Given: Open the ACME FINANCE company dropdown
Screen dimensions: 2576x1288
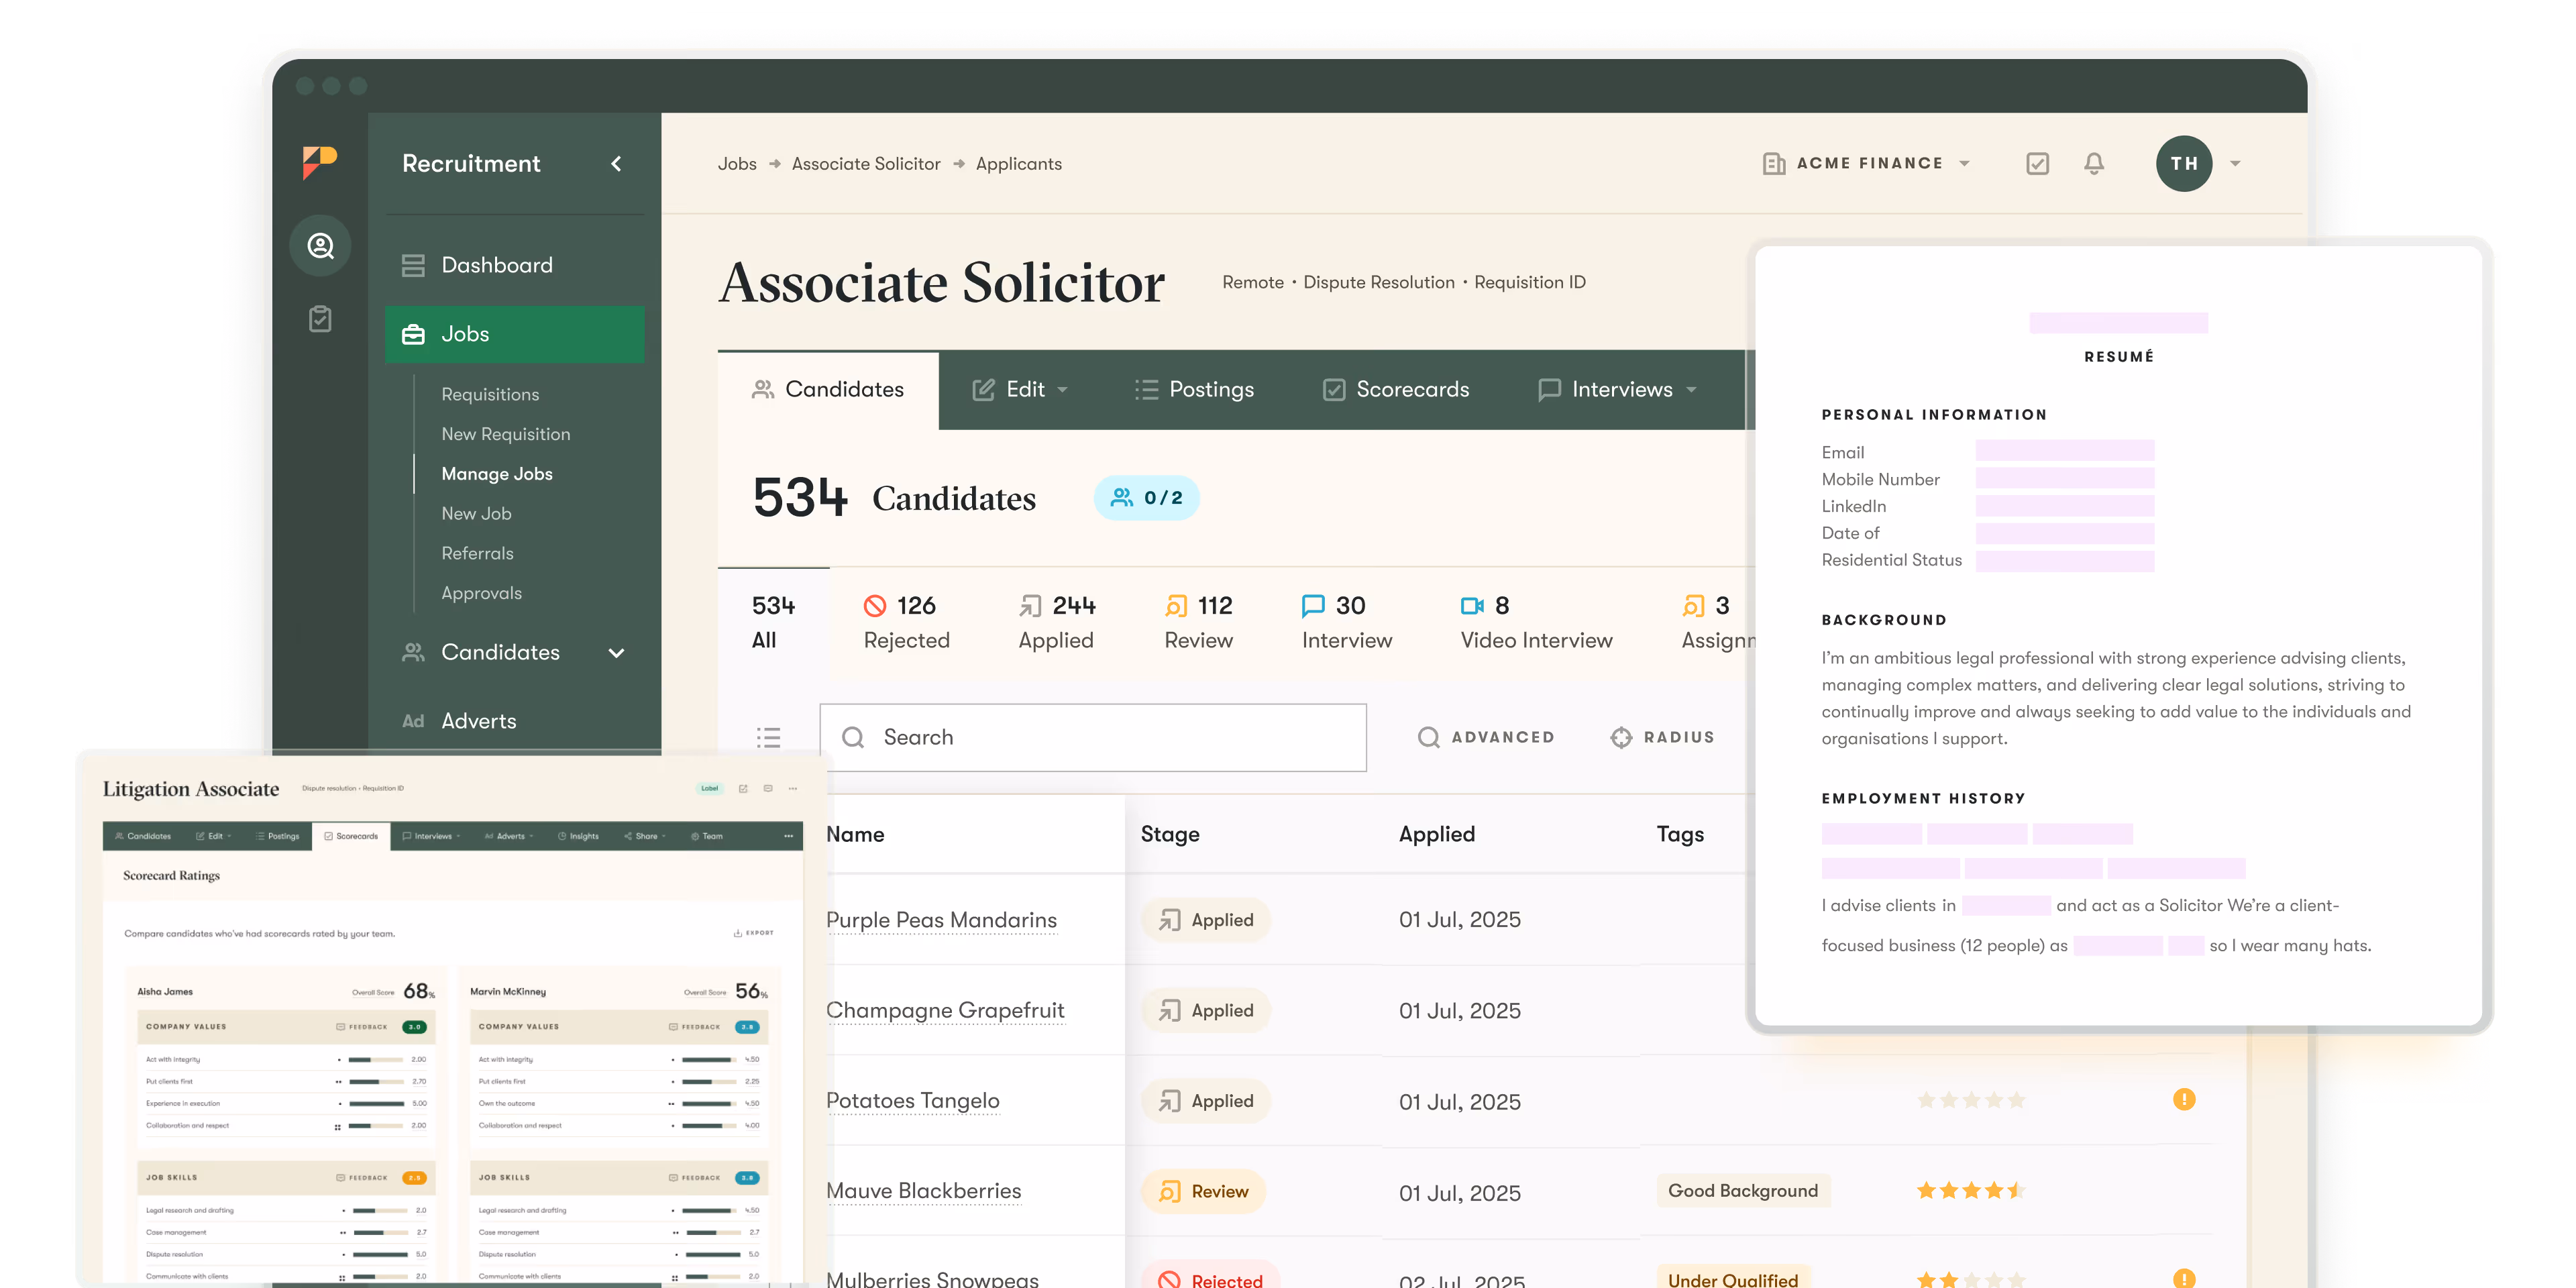Looking at the screenshot, I should pos(1866,163).
